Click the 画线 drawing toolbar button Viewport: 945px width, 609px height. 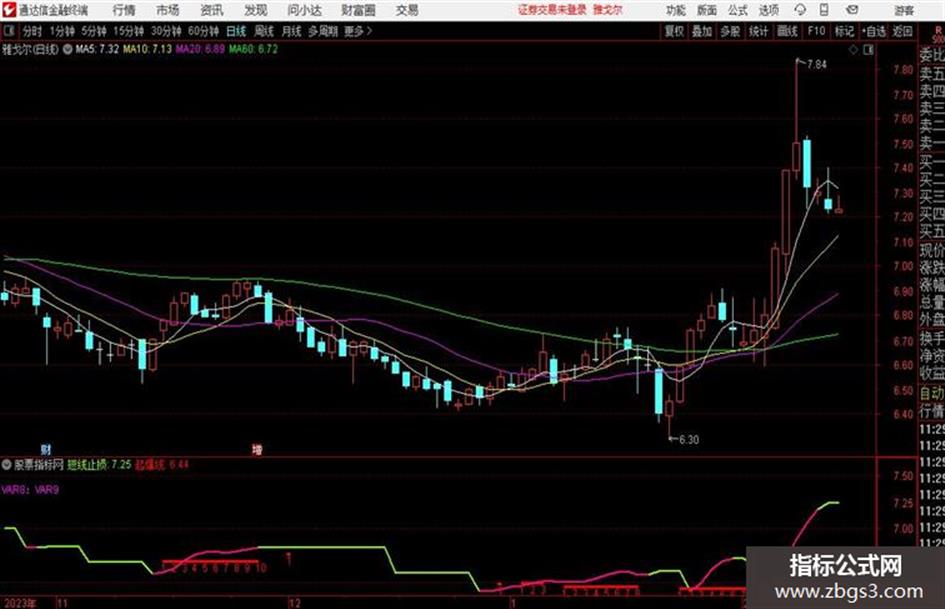787,31
